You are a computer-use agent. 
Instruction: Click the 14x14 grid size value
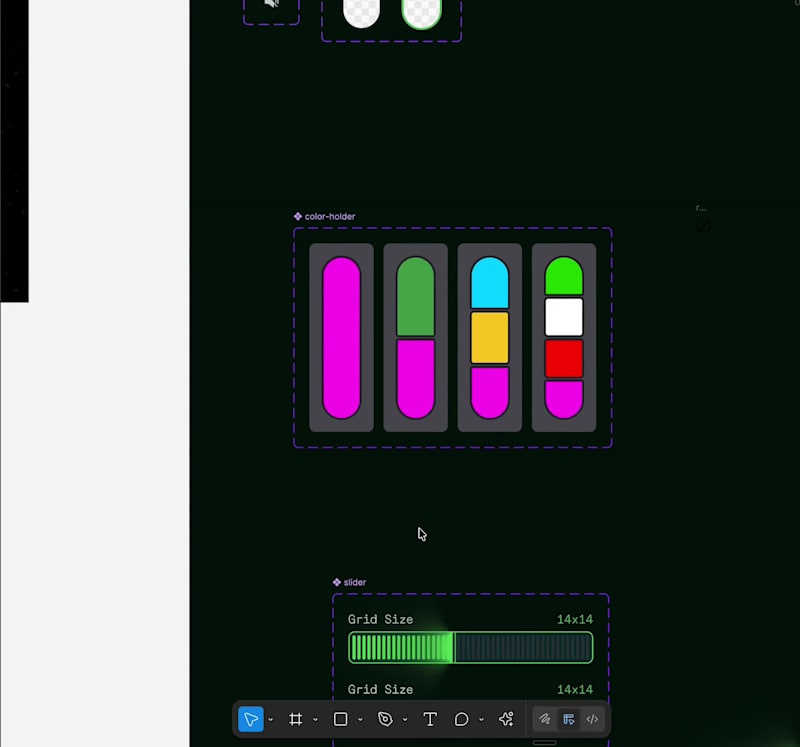(x=575, y=619)
